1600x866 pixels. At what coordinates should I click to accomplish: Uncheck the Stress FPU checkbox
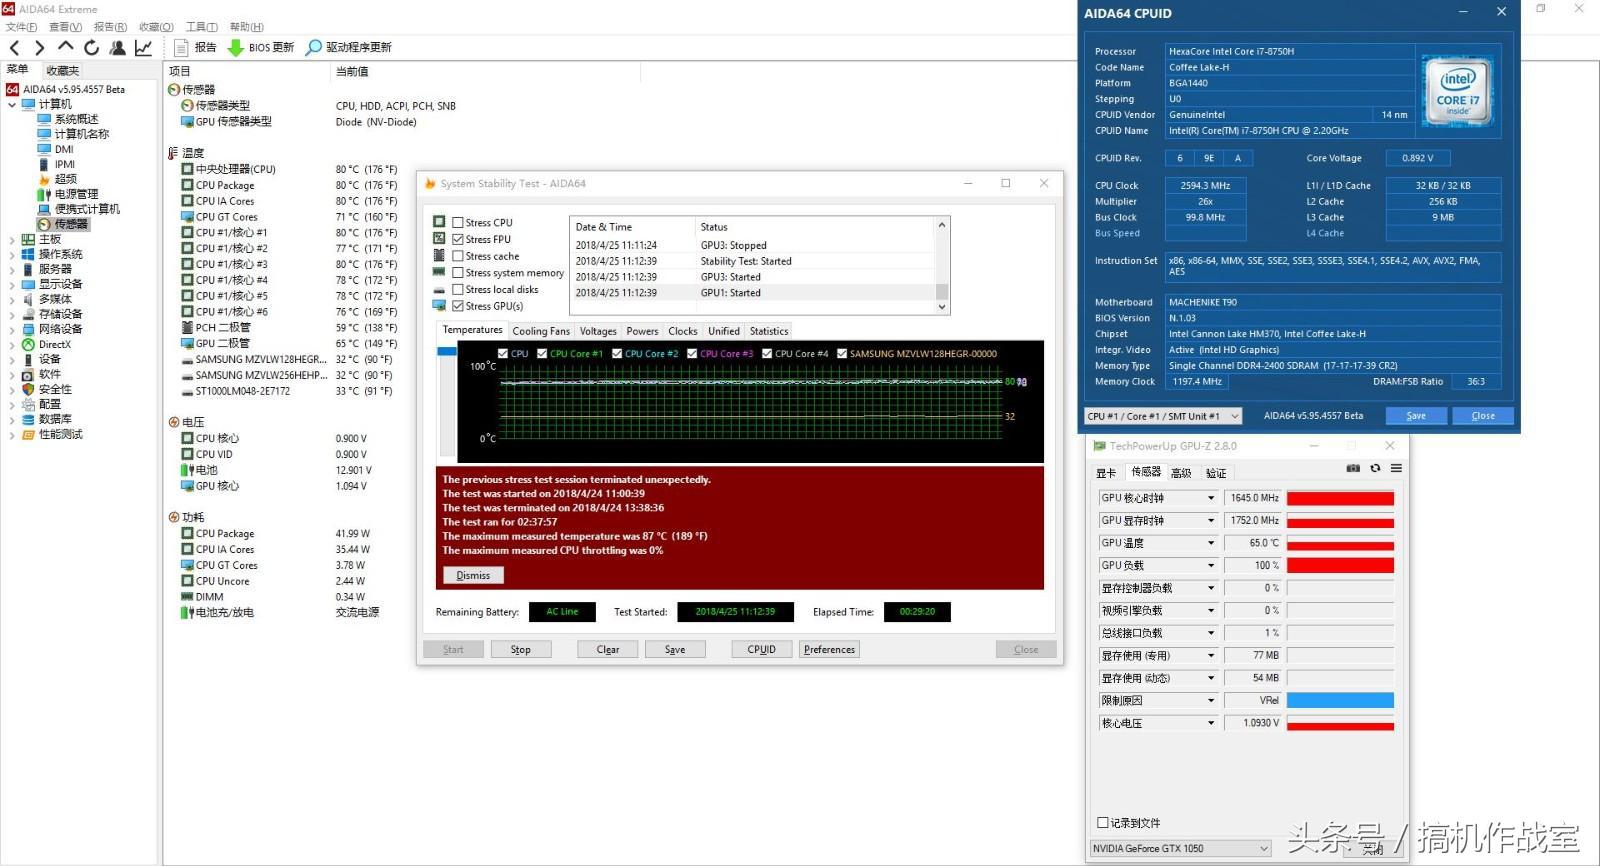pos(458,240)
